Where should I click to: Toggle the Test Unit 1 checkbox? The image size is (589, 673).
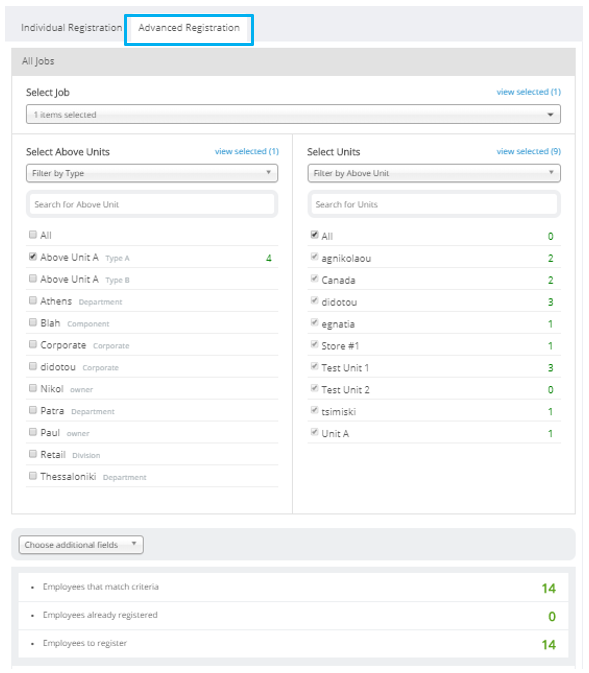click(x=314, y=366)
